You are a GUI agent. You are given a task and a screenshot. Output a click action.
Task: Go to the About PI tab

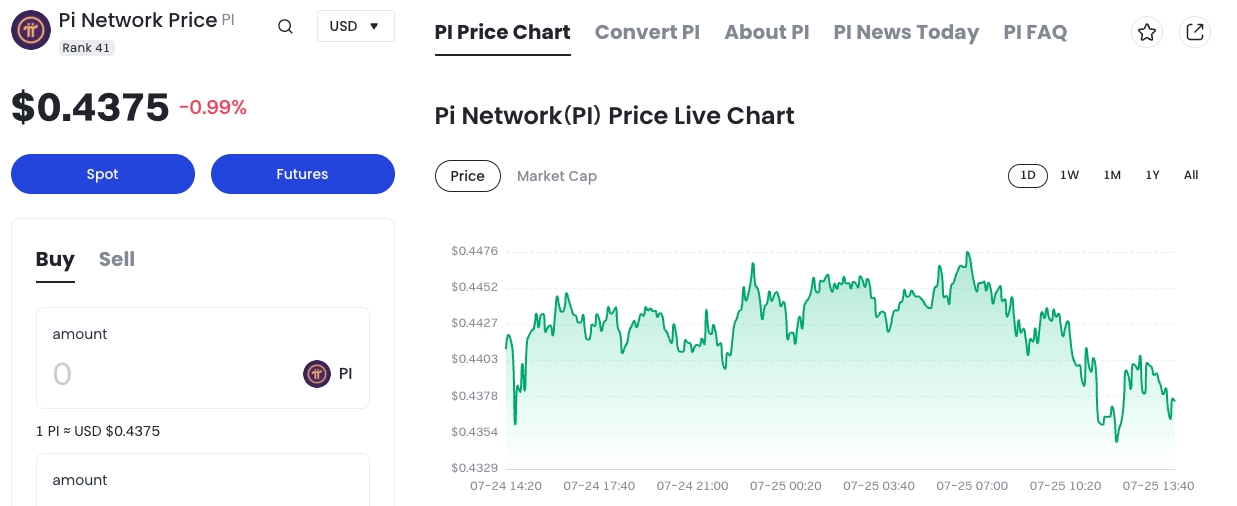click(766, 32)
